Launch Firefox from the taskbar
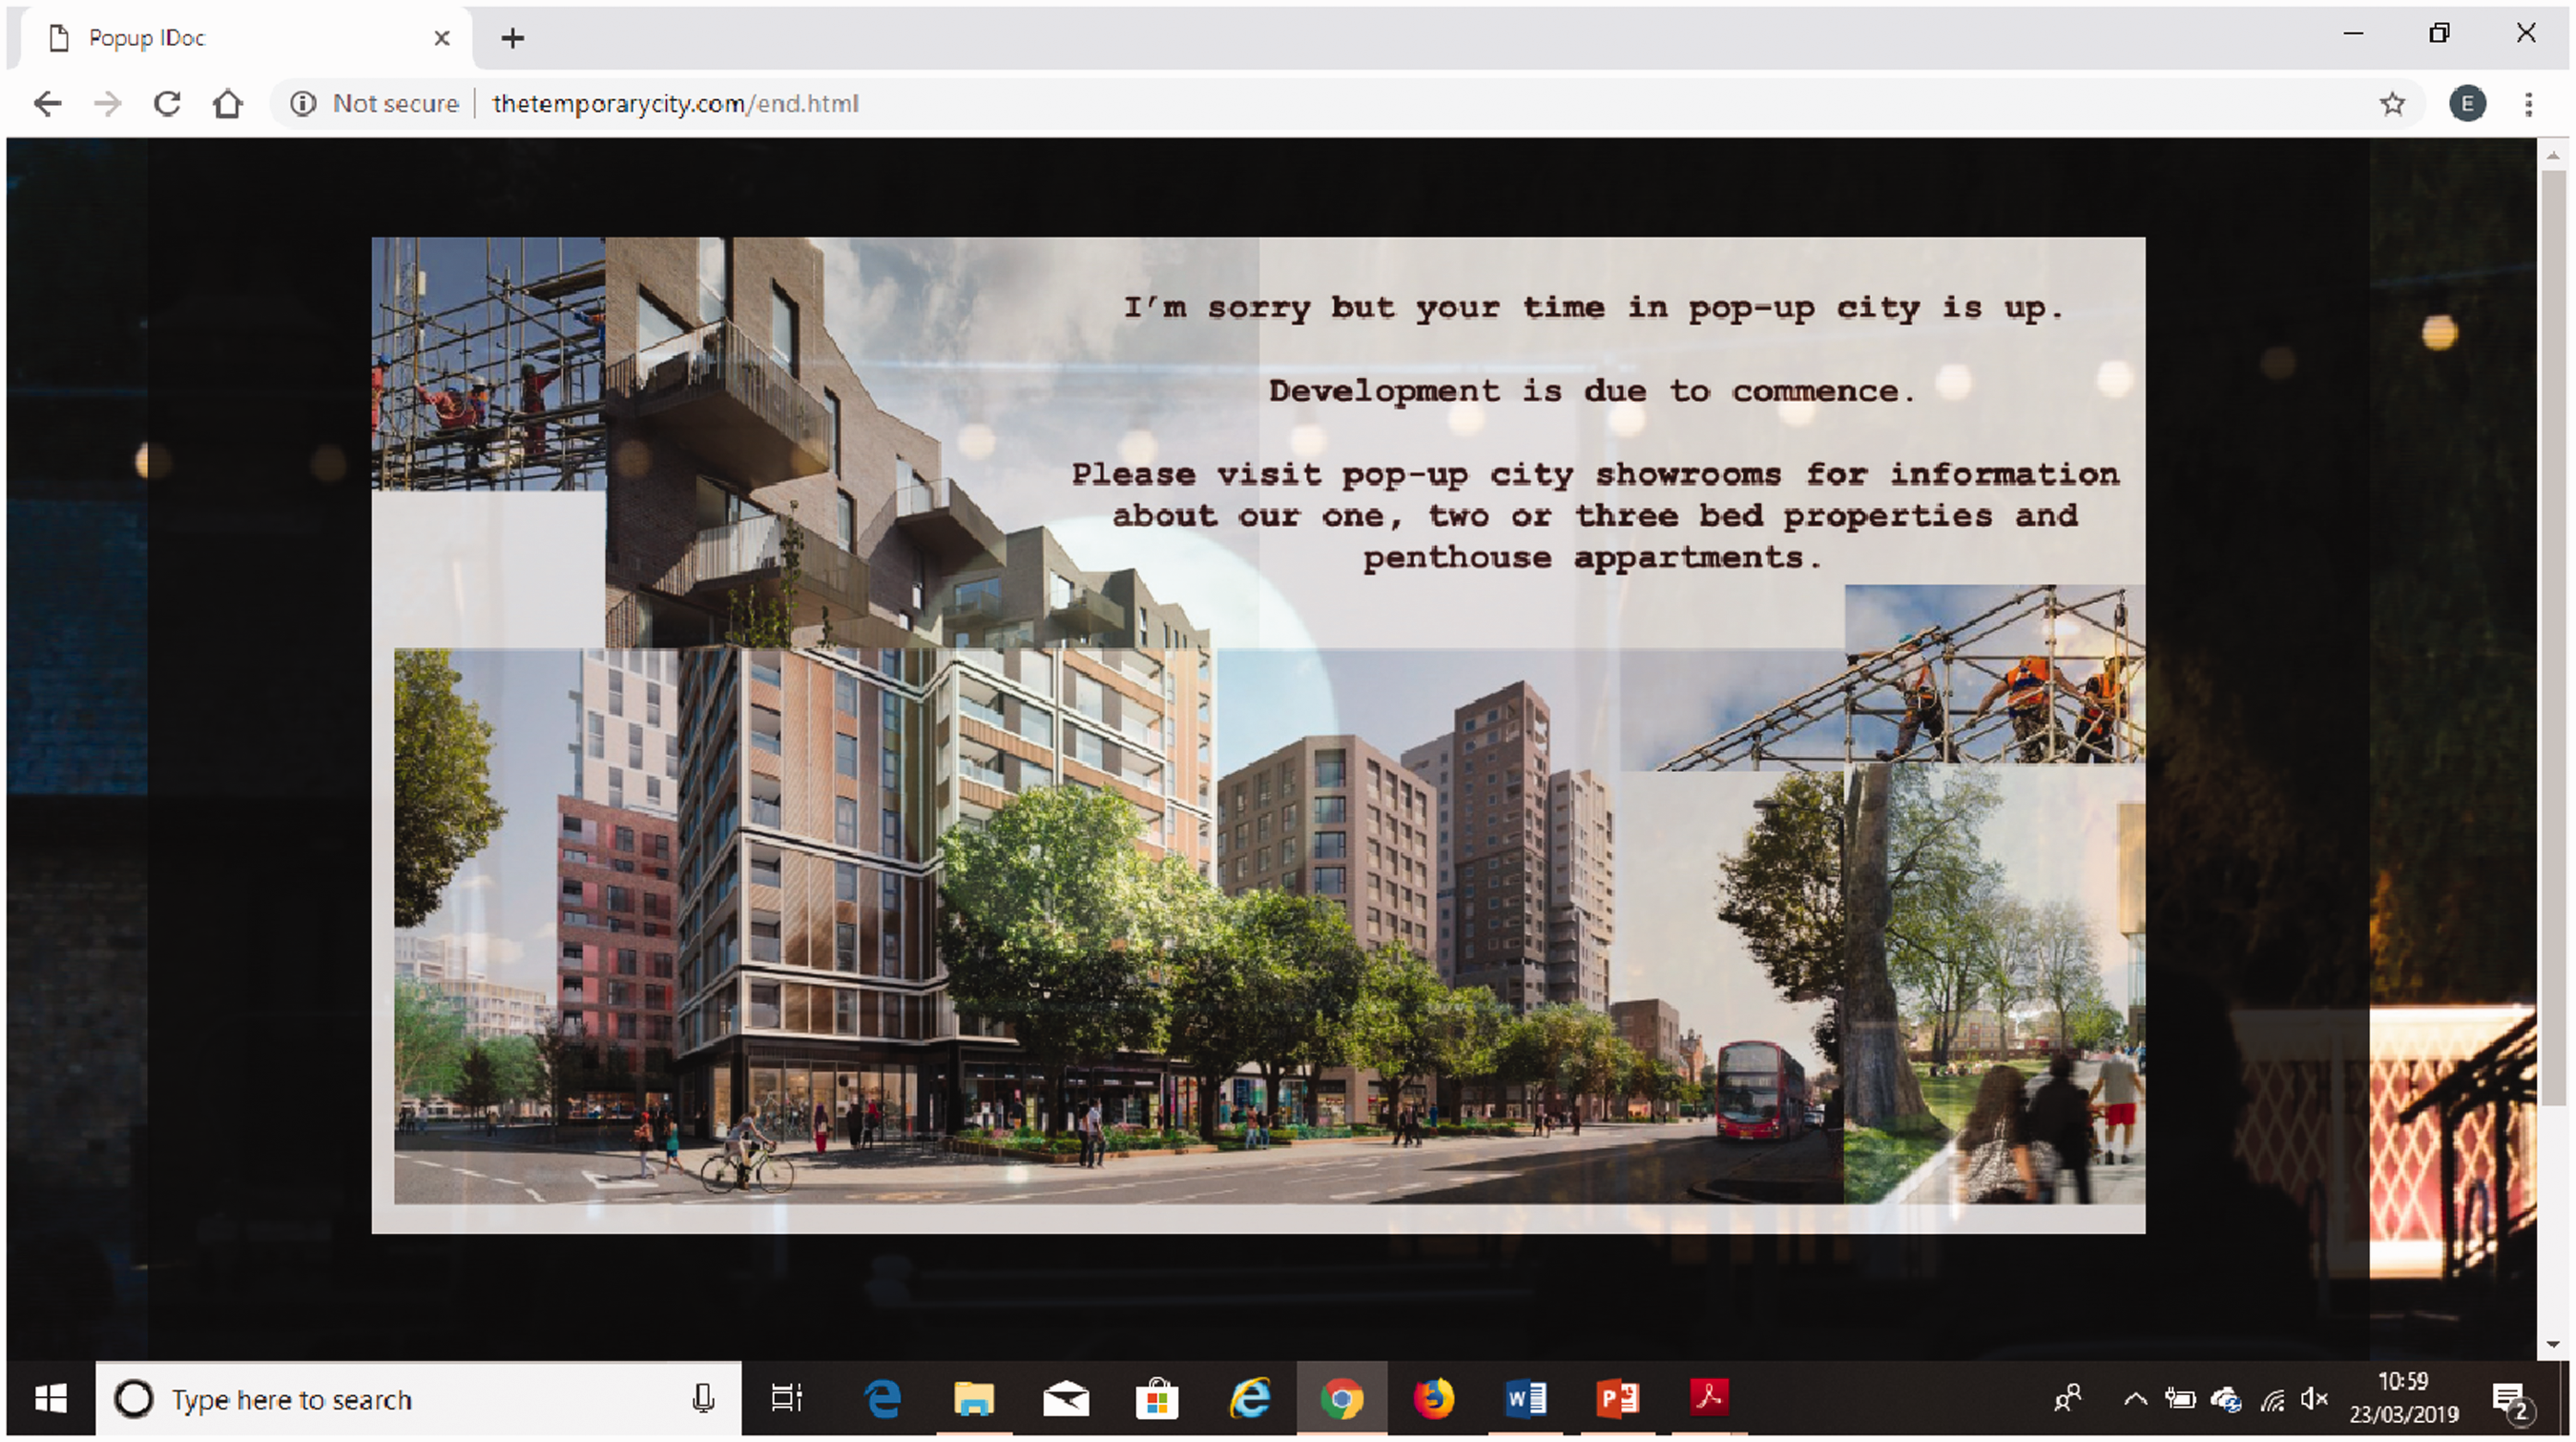Screen dimensions: 2576x1442 [1433, 1398]
